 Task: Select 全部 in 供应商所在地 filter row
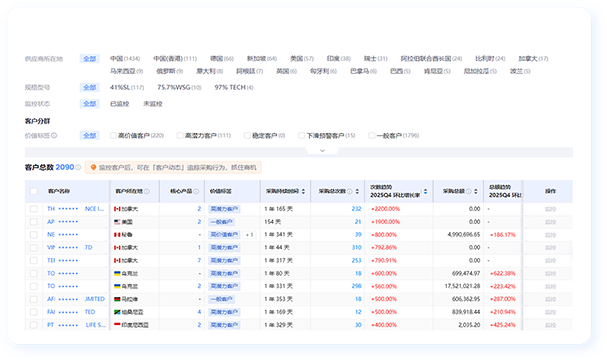89,59
